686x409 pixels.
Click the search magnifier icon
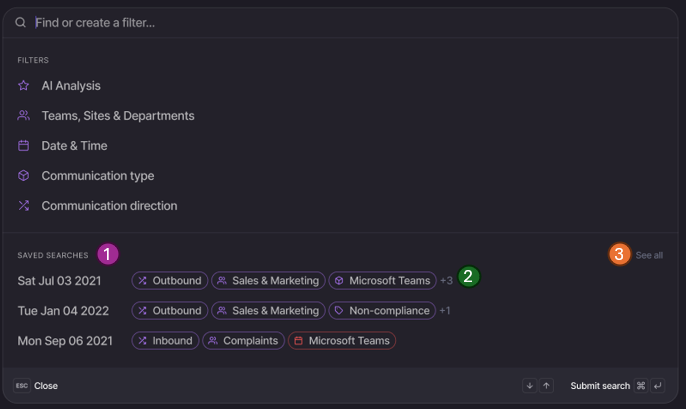point(21,22)
